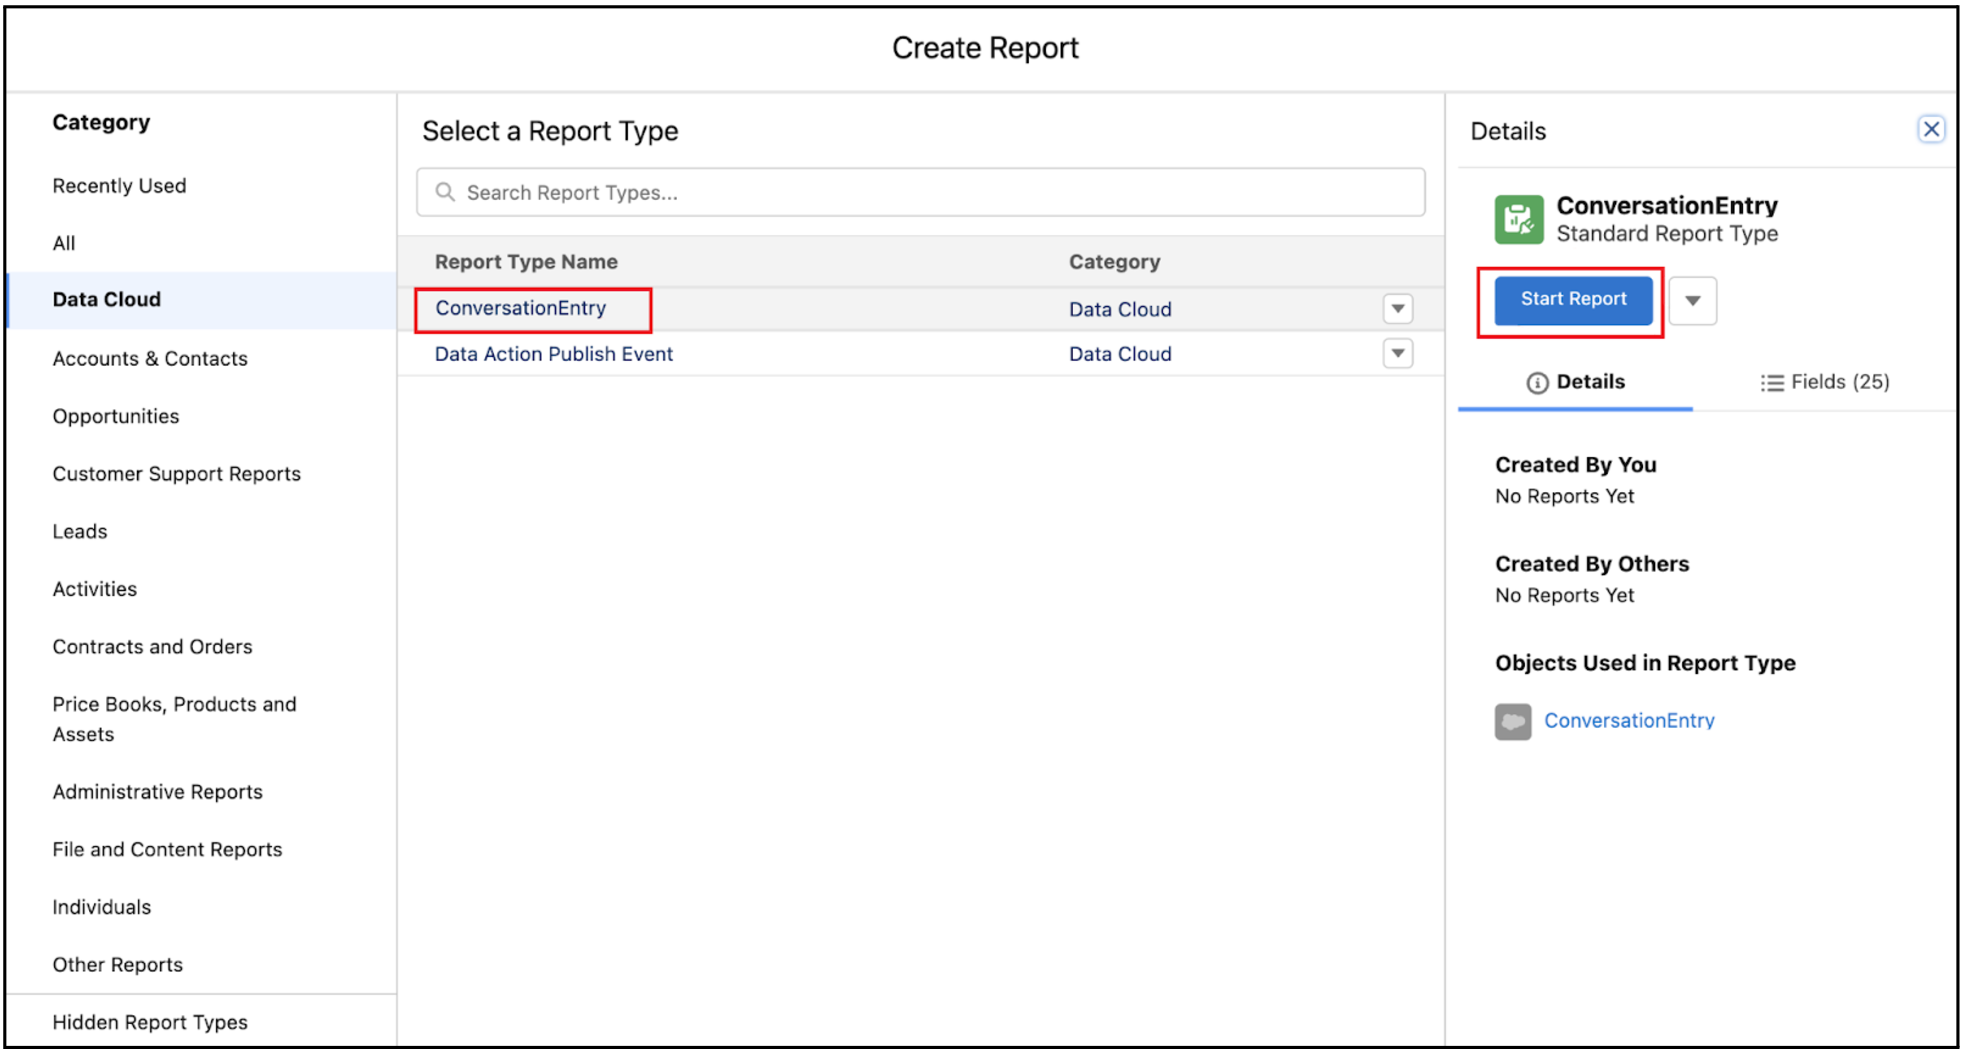Expand the arrow menu next to Start Report
Screen dimensions: 1965x1050
(x=1692, y=300)
